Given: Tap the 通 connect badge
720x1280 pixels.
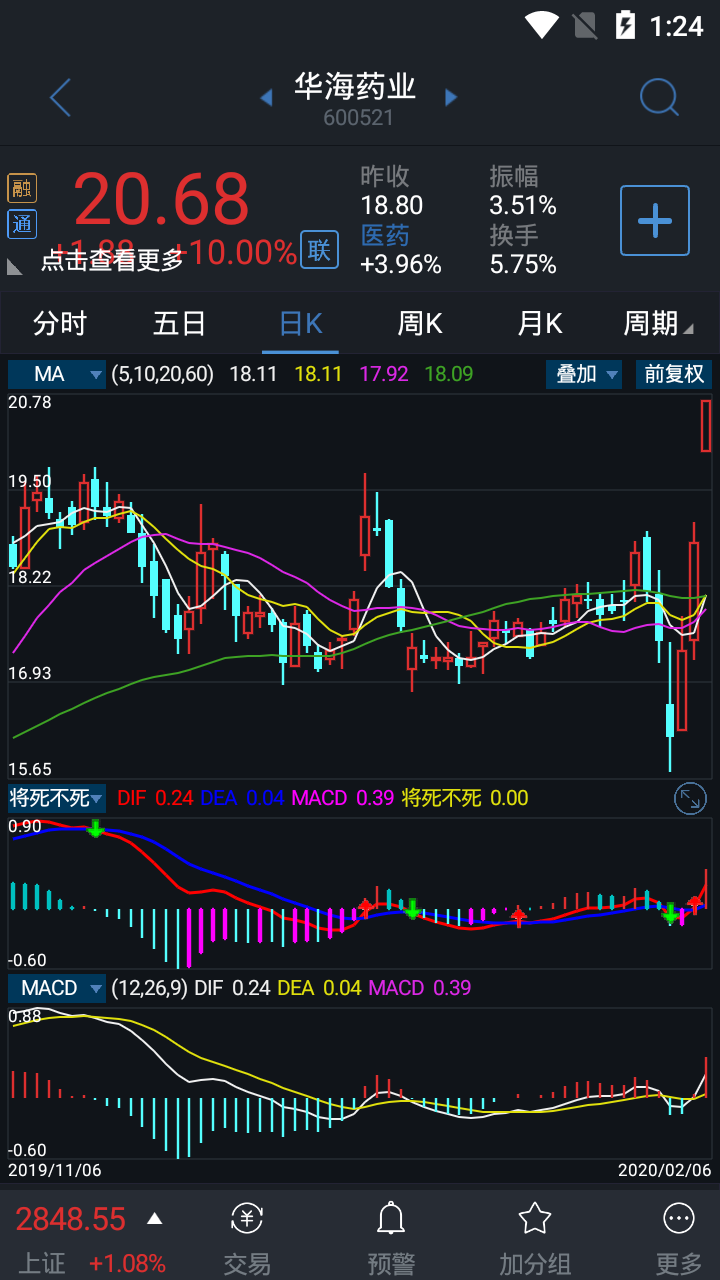Looking at the screenshot, I should click(x=22, y=224).
